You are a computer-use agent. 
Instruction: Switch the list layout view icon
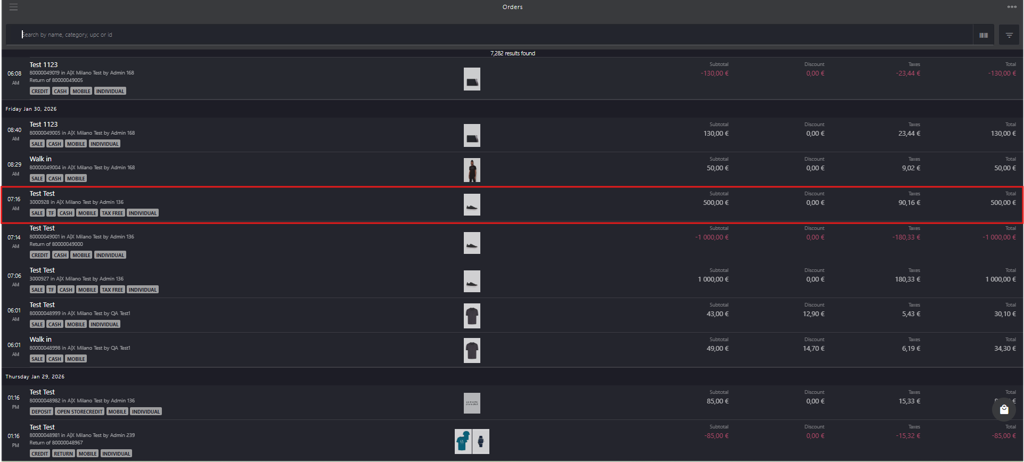984,35
